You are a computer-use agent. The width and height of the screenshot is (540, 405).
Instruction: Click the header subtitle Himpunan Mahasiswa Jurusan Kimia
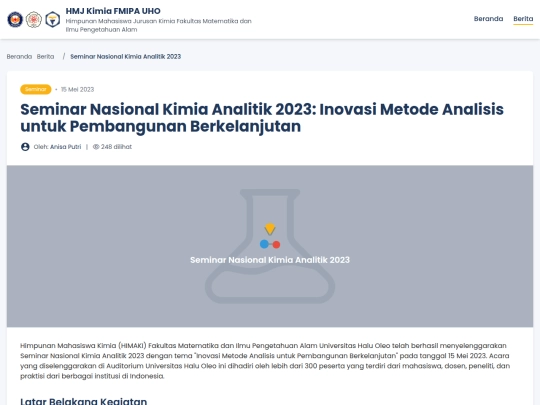click(159, 25)
